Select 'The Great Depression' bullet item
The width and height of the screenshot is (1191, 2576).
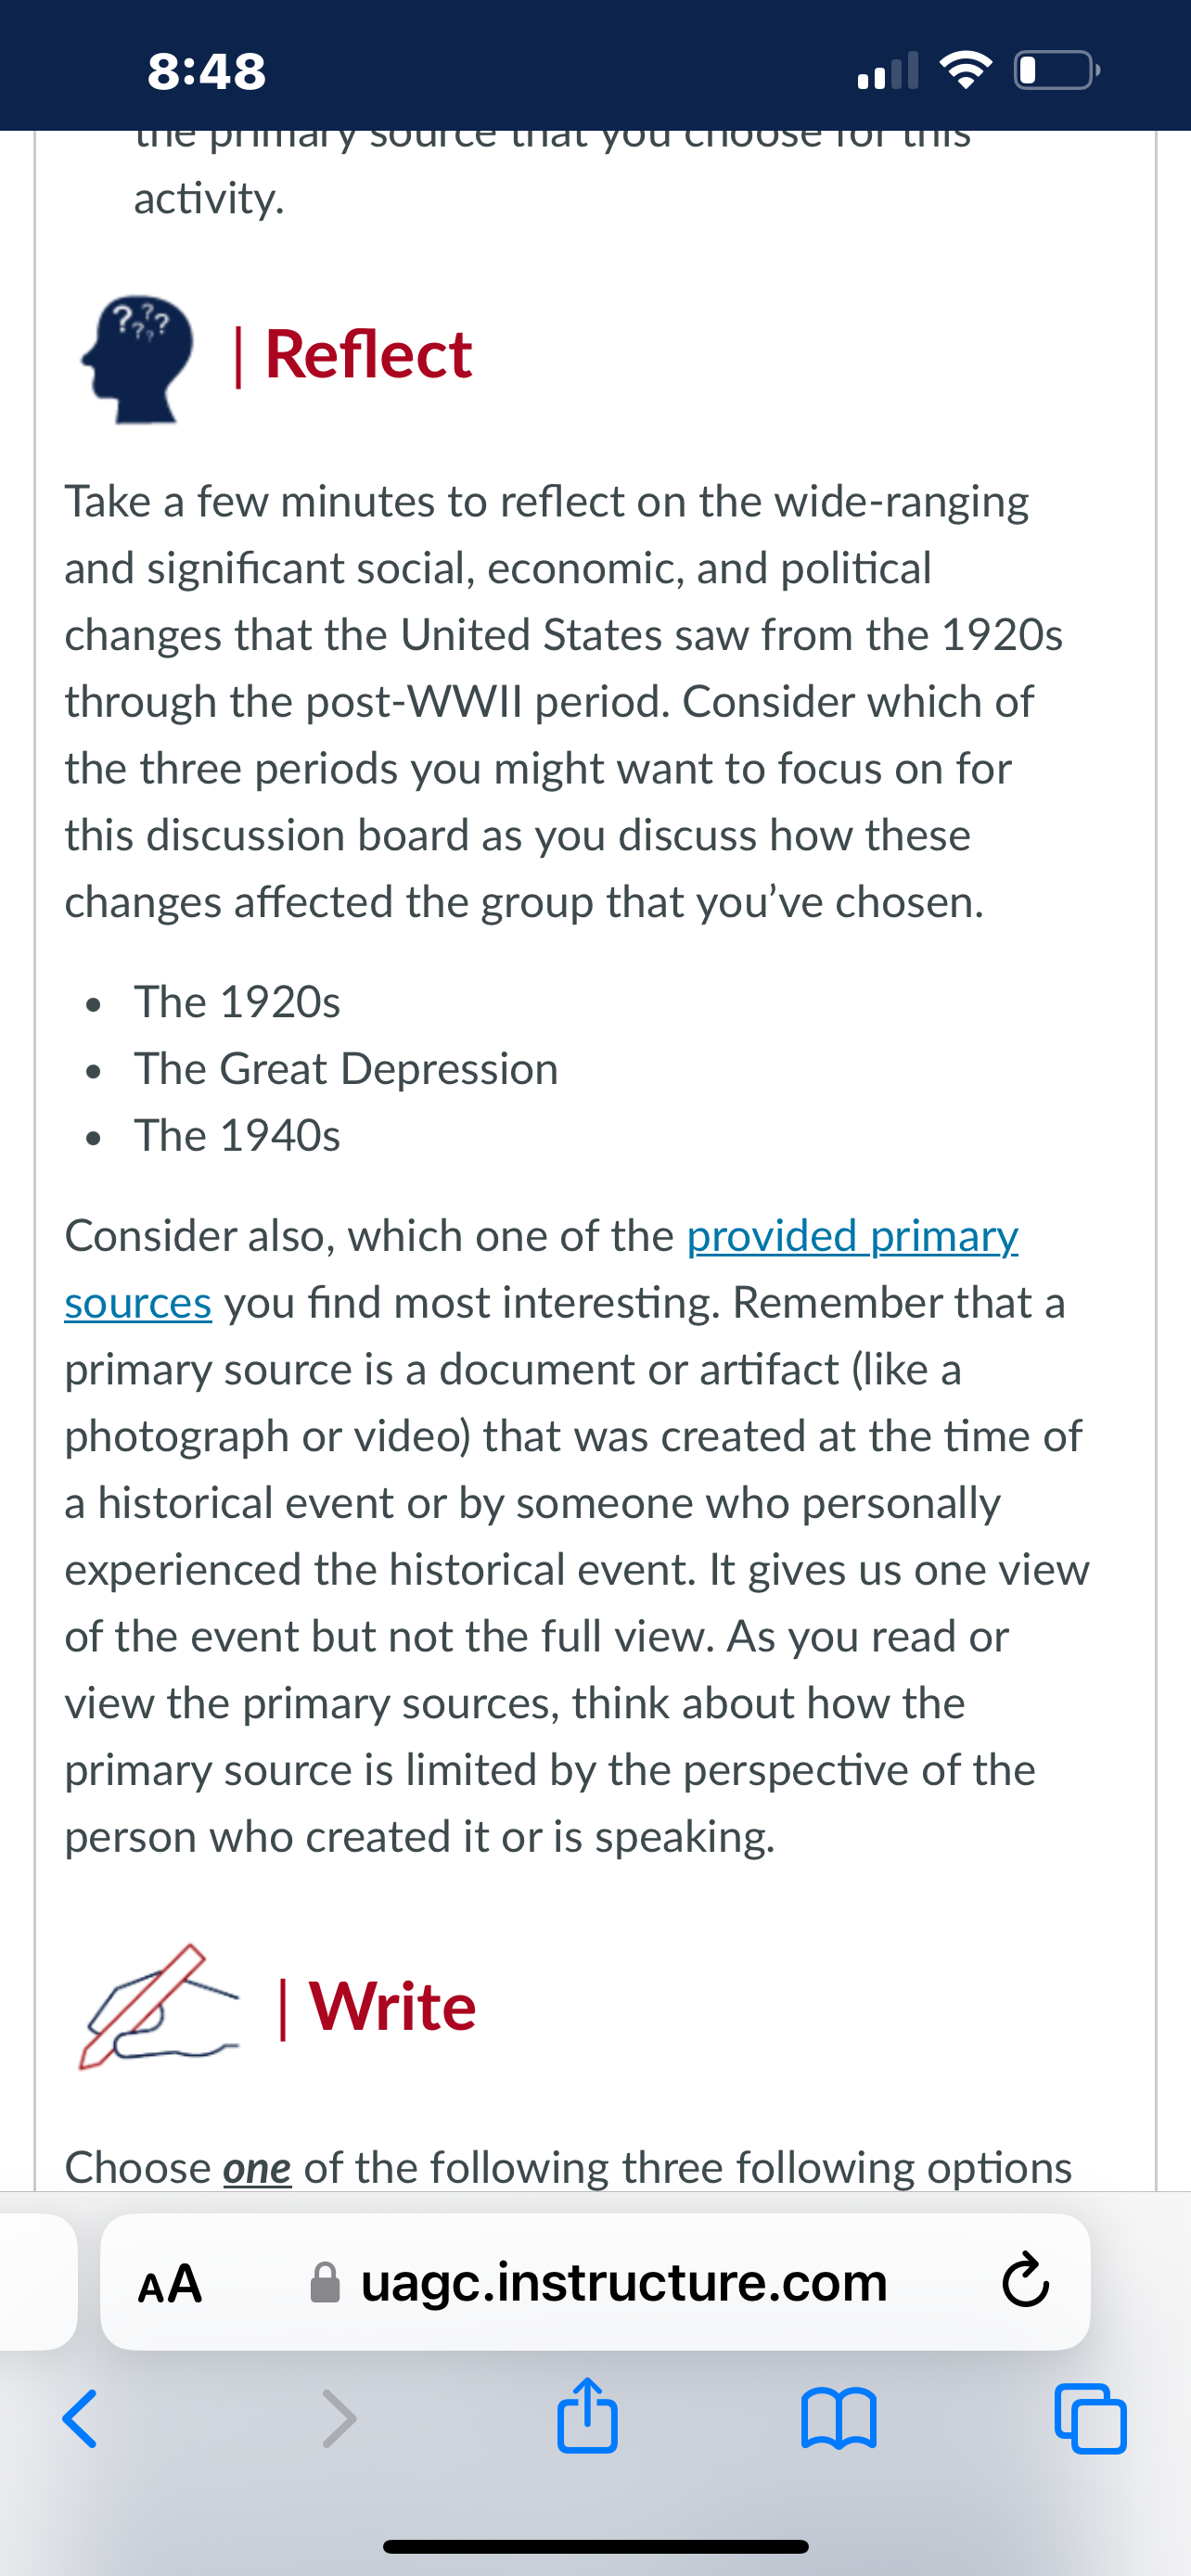click(x=346, y=1069)
